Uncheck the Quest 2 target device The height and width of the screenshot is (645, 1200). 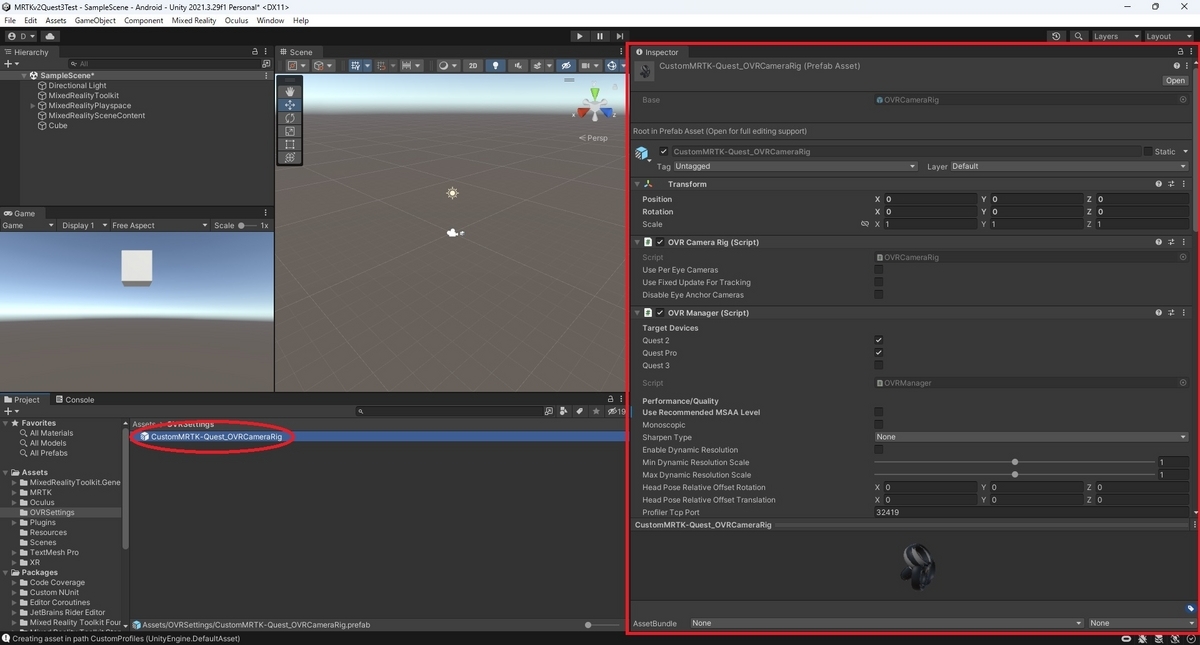(x=879, y=340)
